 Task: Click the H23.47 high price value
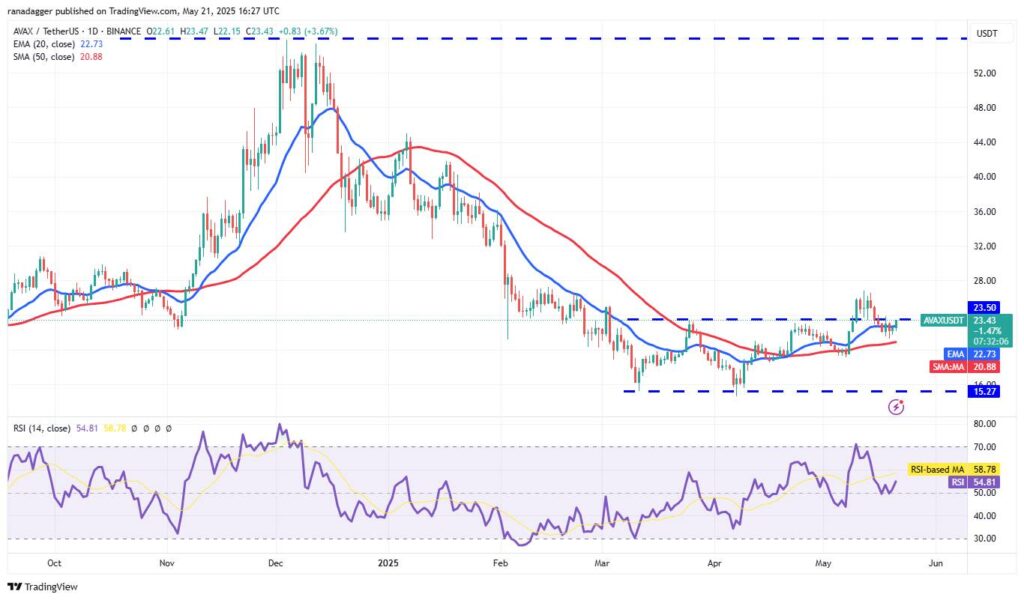click(x=195, y=31)
